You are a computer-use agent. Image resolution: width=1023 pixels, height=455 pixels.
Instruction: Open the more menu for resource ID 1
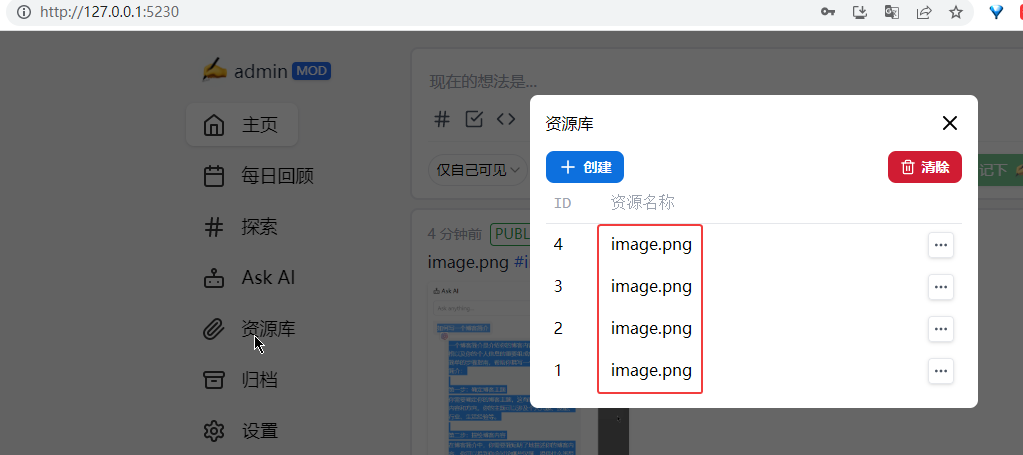[940, 371]
